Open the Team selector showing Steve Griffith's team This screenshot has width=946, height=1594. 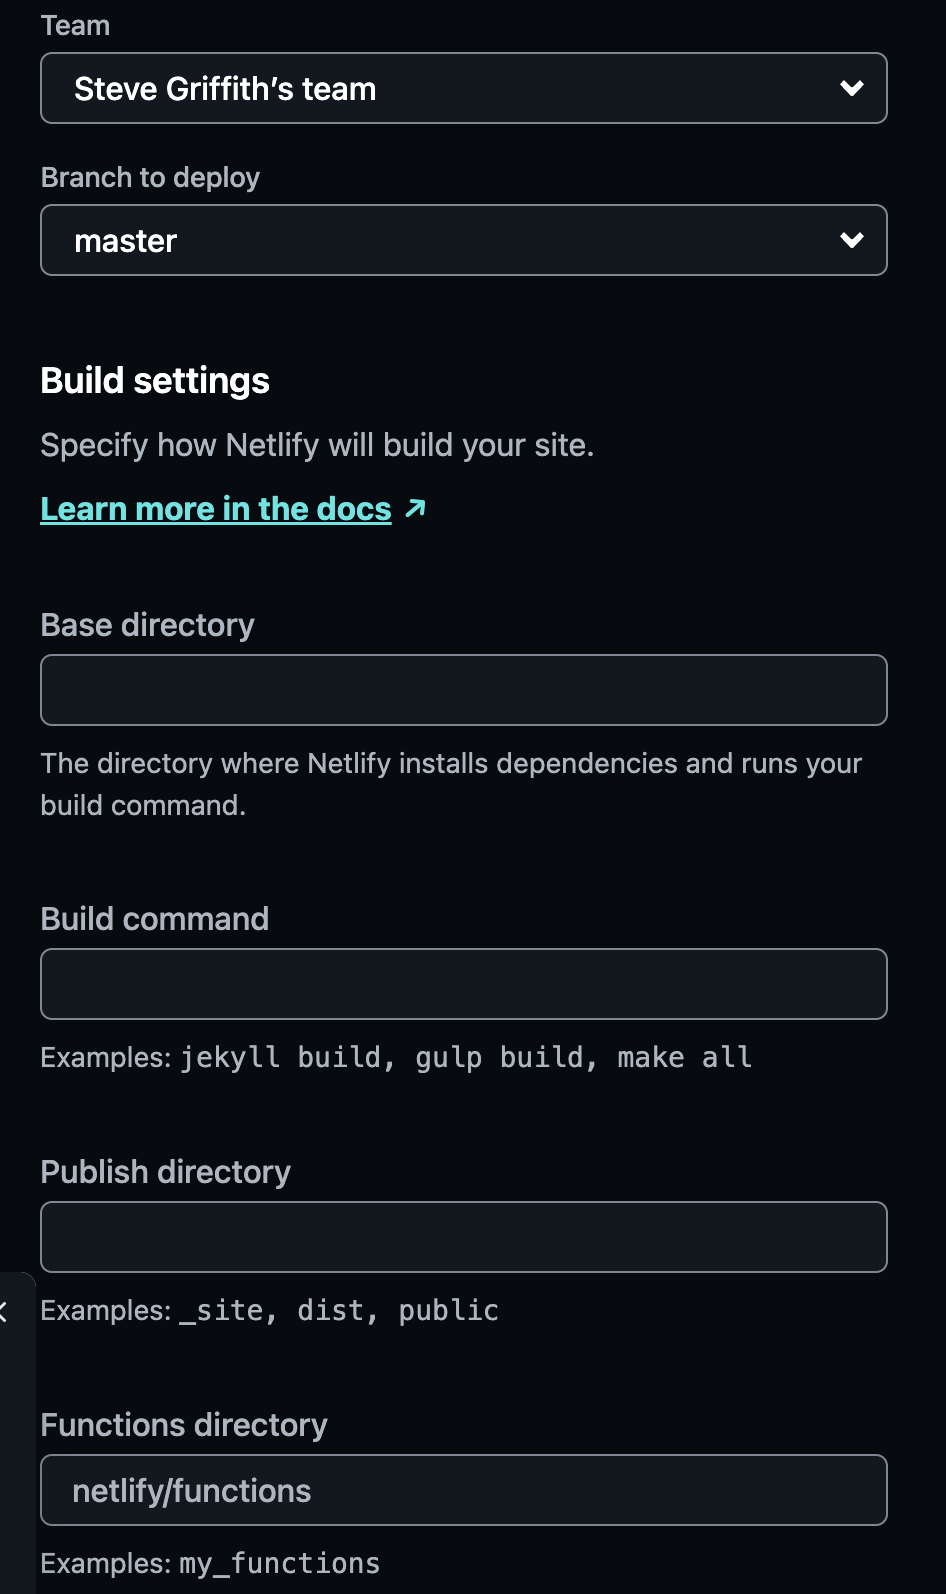[463, 88]
